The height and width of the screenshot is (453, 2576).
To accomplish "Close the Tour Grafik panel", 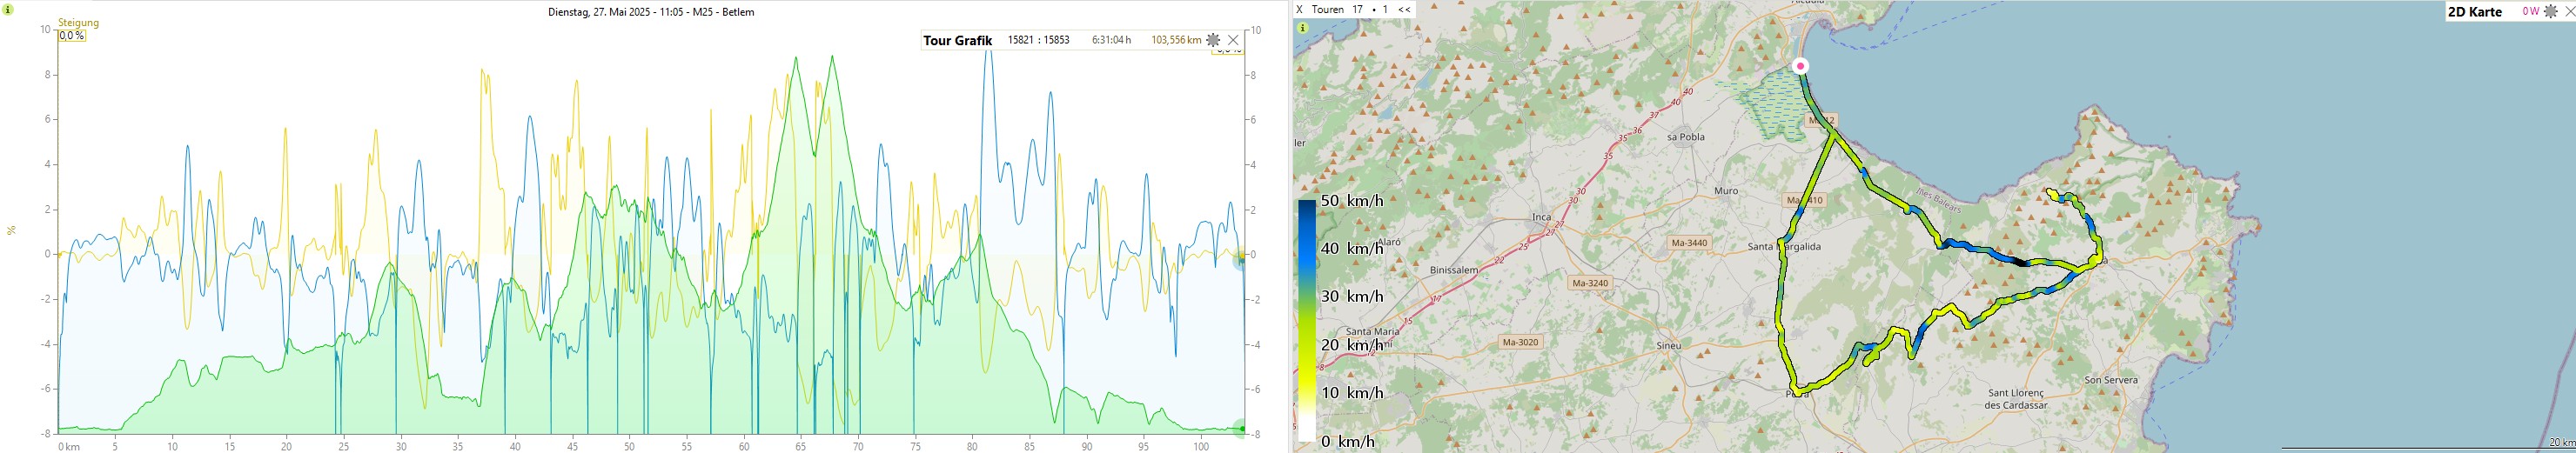I will click(x=1233, y=40).
